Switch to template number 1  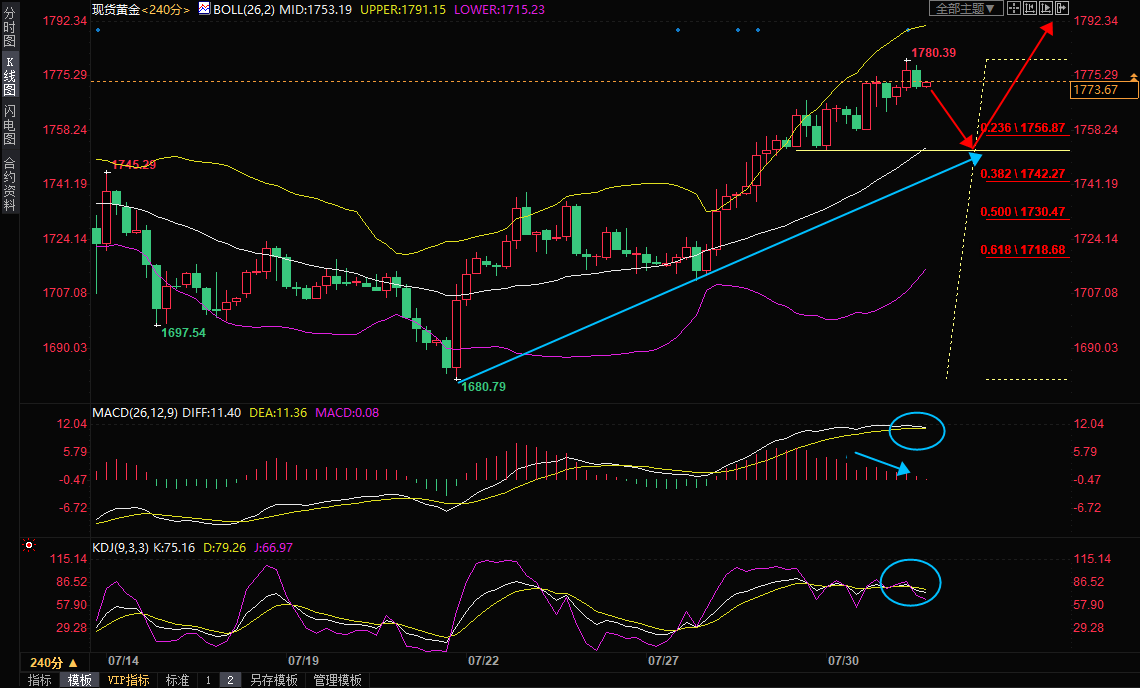point(208,680)
